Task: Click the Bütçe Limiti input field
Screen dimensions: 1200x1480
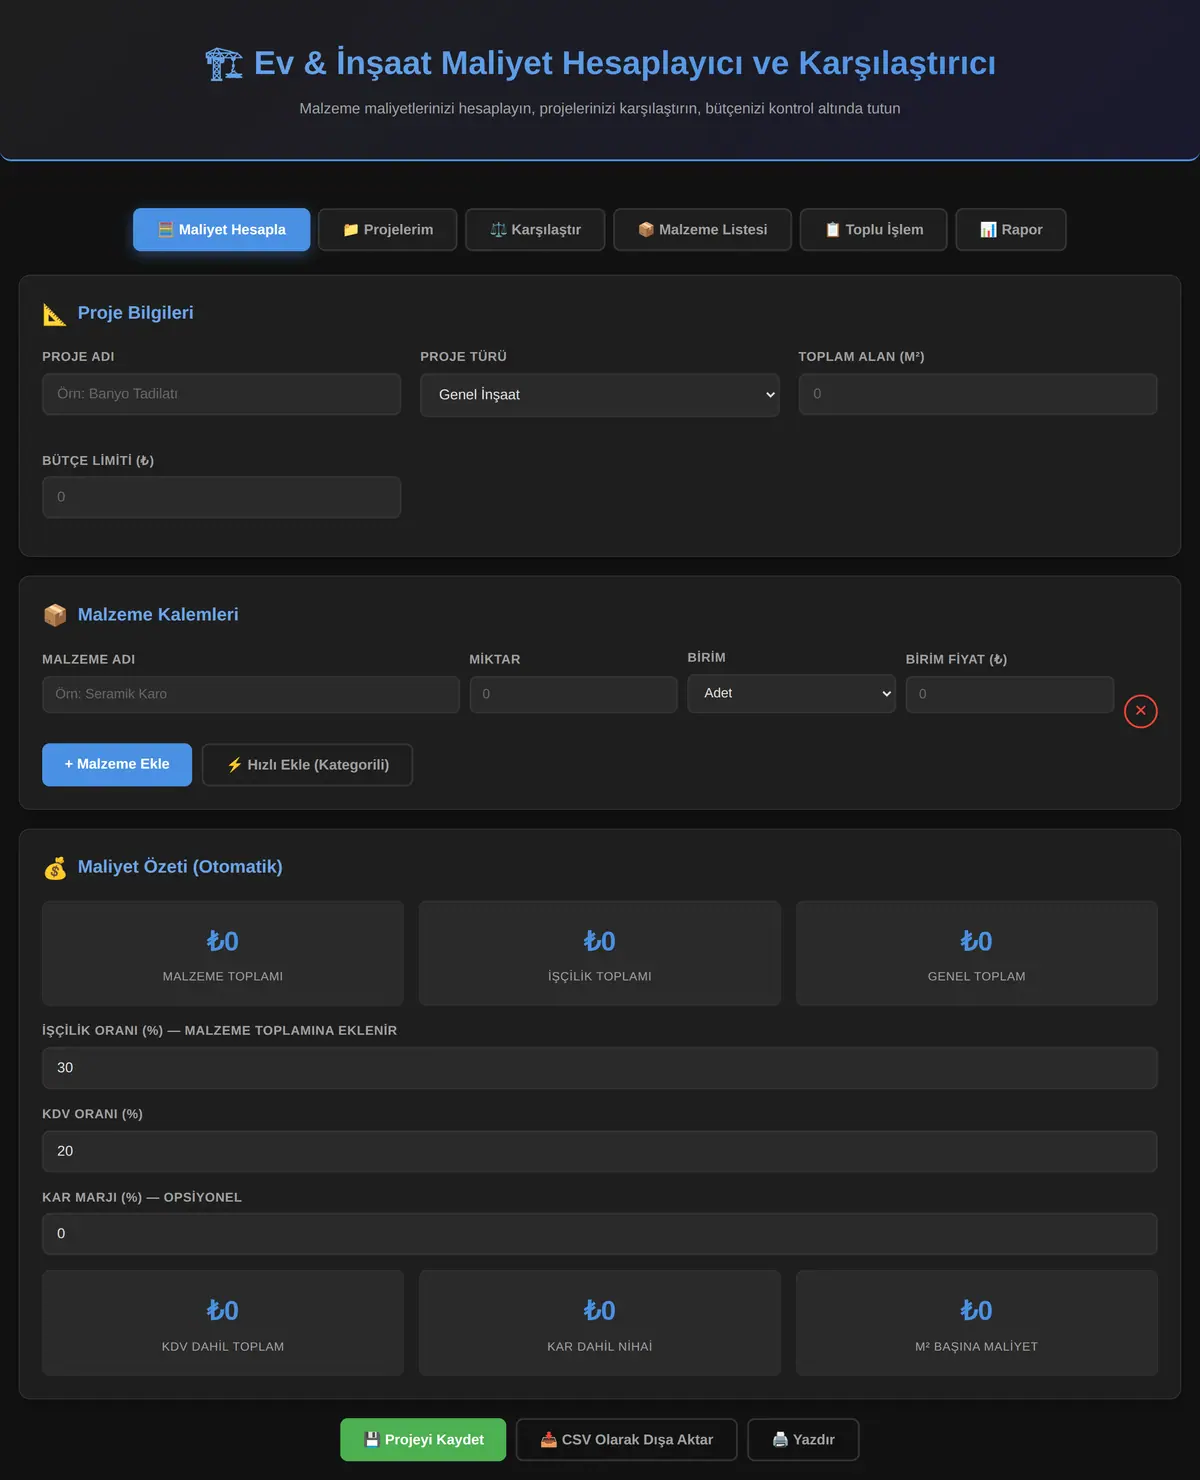Action: (x=222, y=497)
